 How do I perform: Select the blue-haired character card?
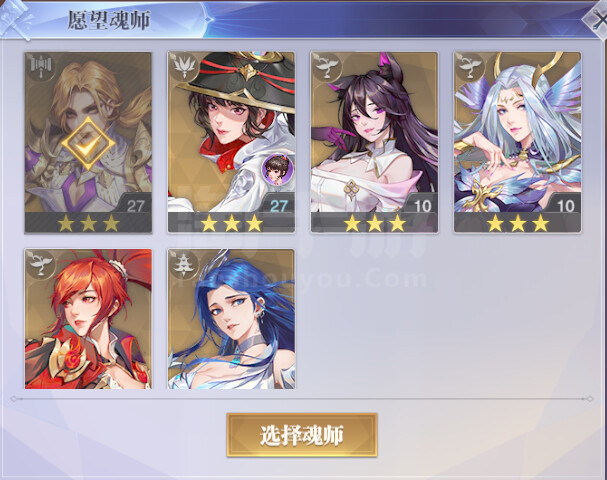click(231, 319)
